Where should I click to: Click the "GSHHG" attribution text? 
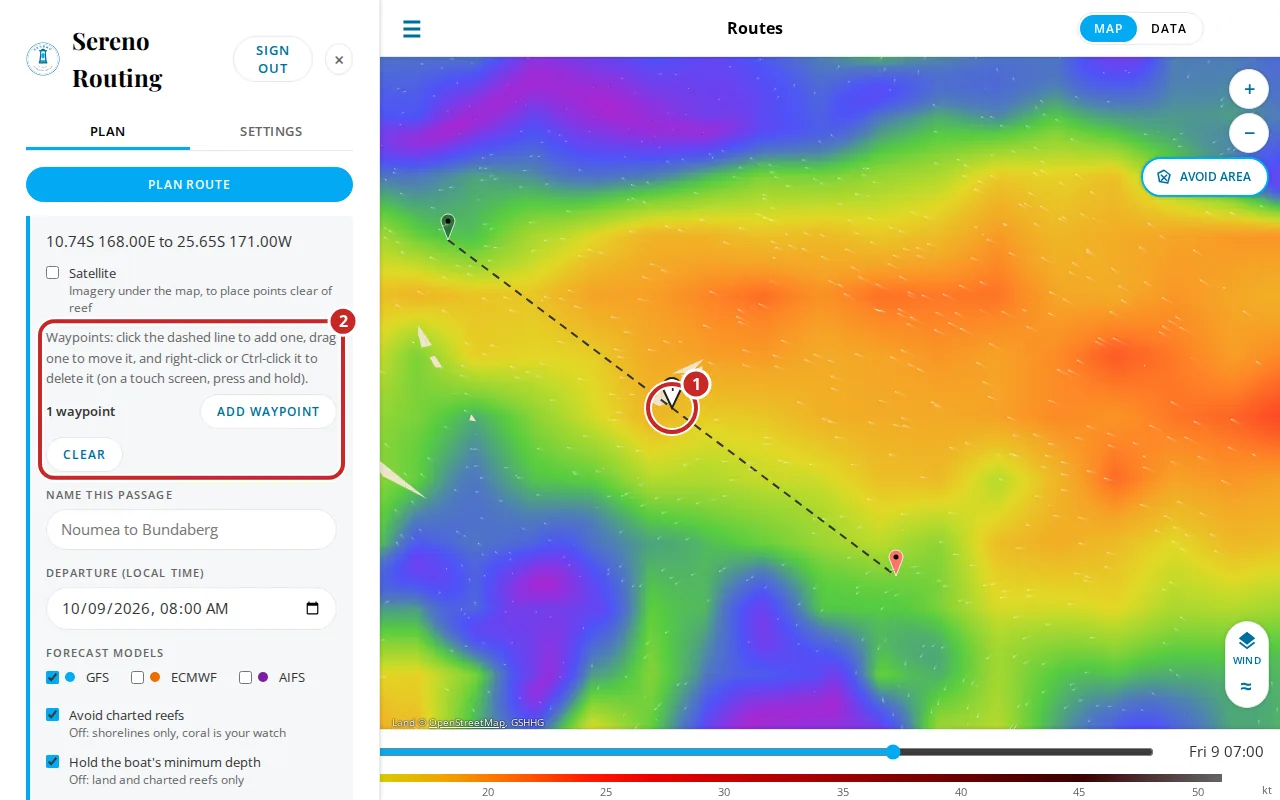click(x=528, y=722)
